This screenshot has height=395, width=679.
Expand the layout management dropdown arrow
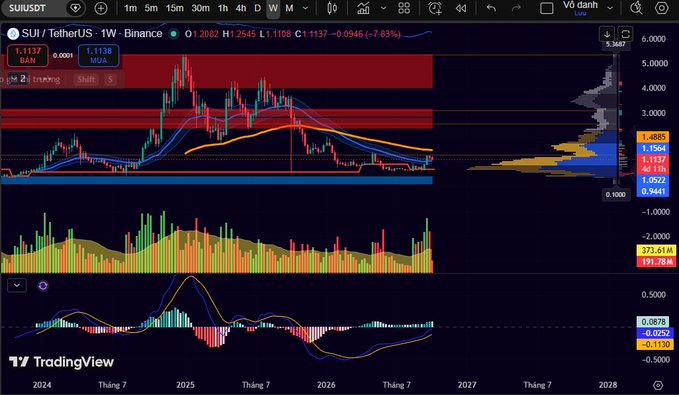pos(610,8)
